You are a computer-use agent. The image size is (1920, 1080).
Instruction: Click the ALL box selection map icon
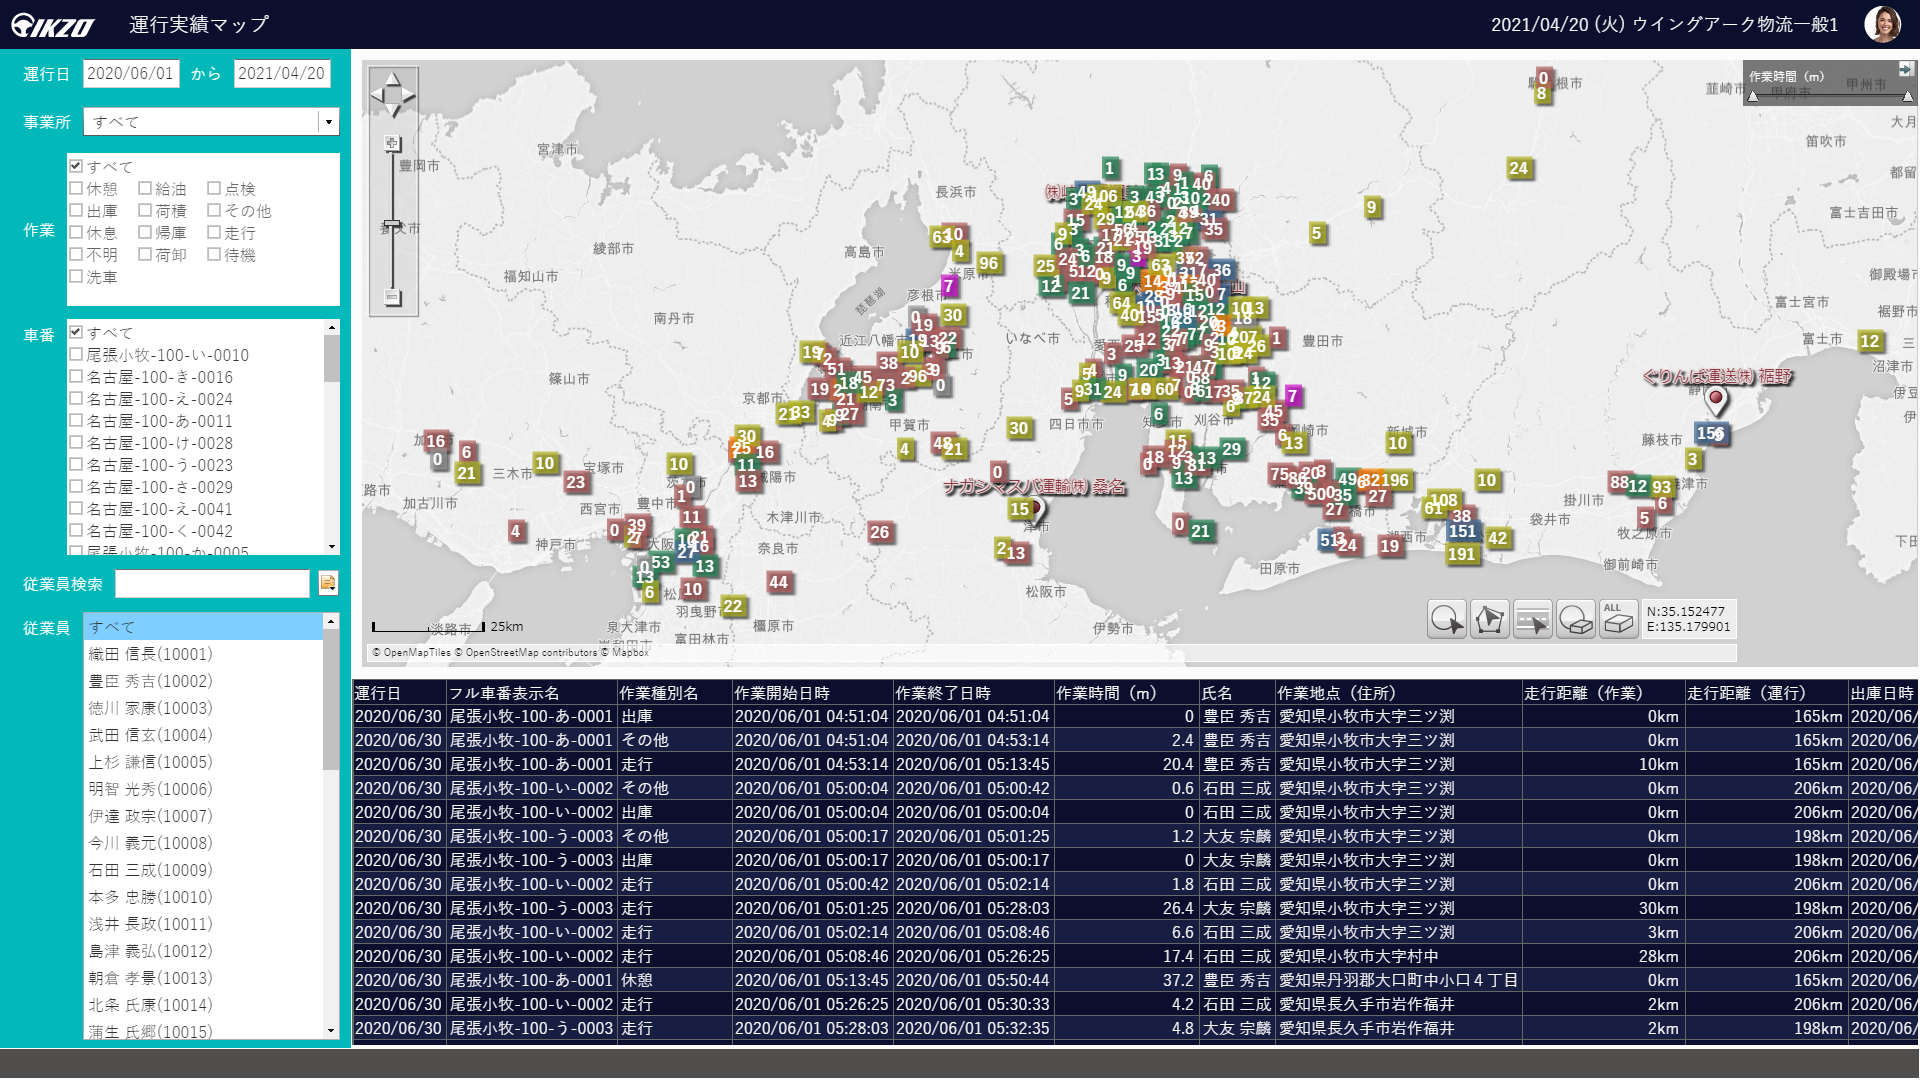(x=1617, y=620)
